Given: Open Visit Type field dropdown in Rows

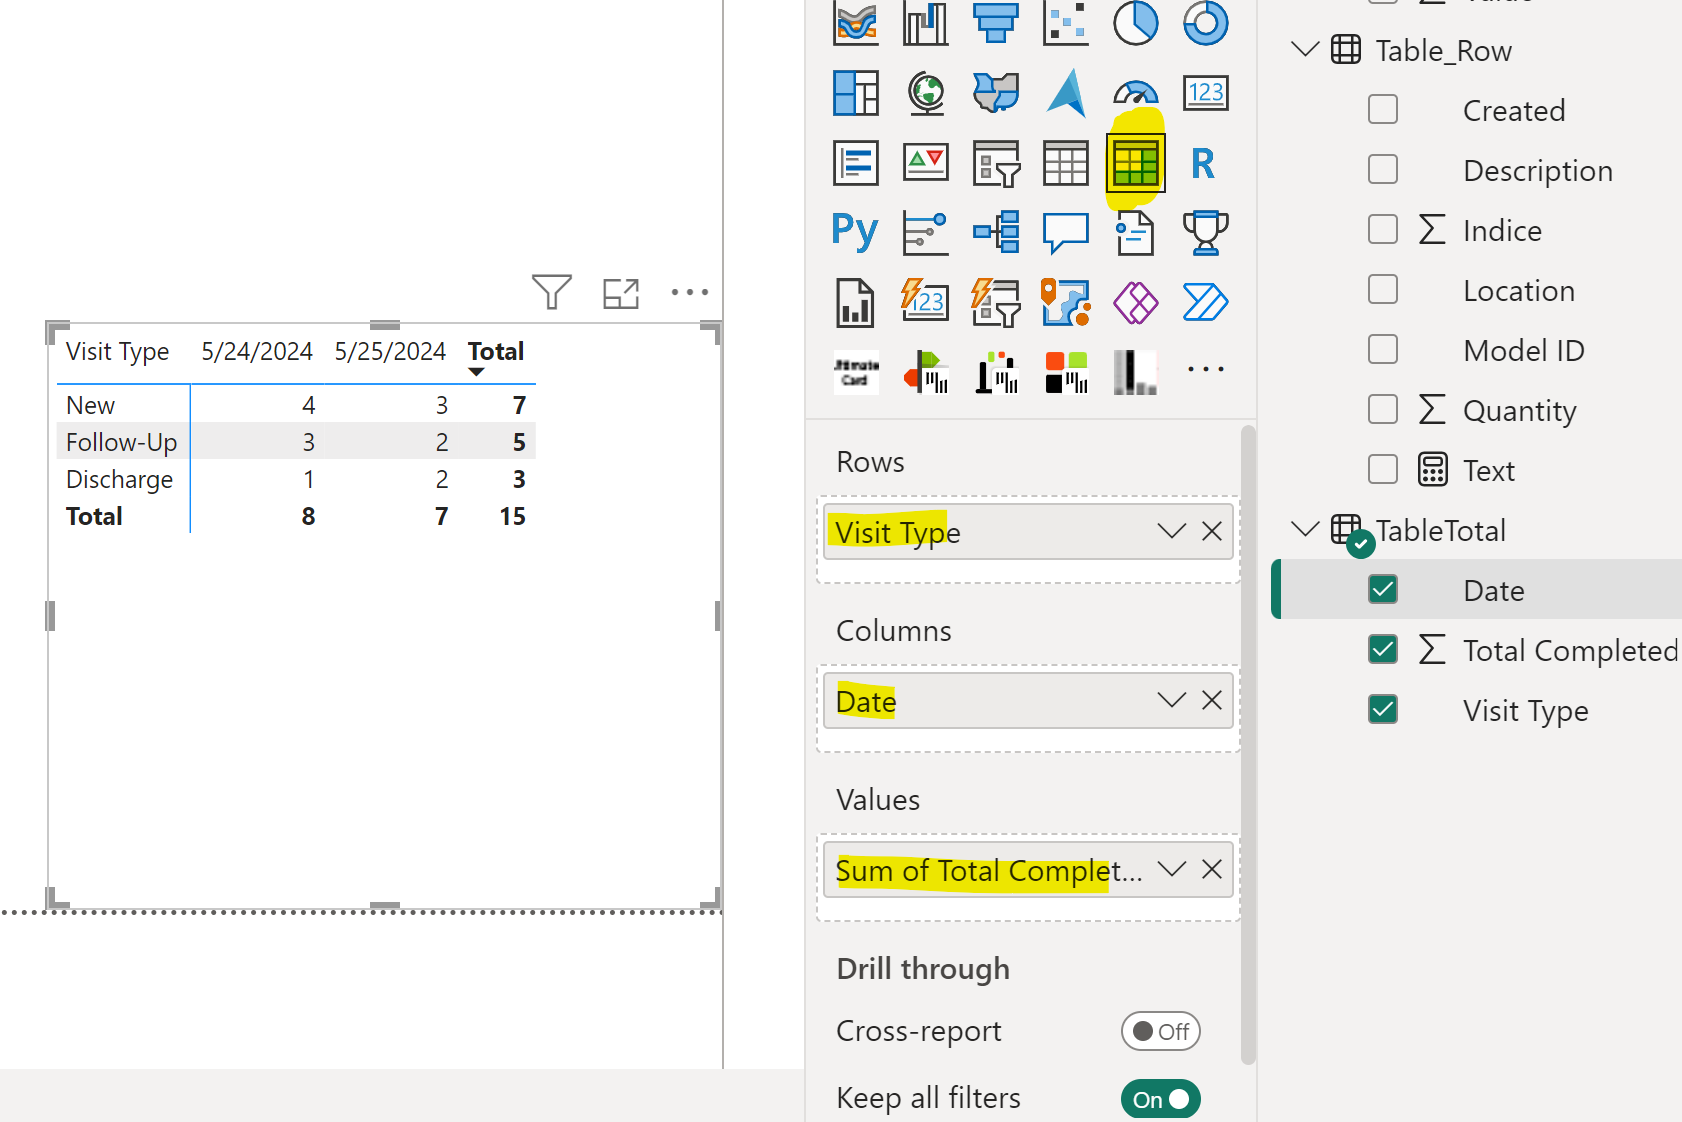Looking at the screenshot, I should point(1172,531).
